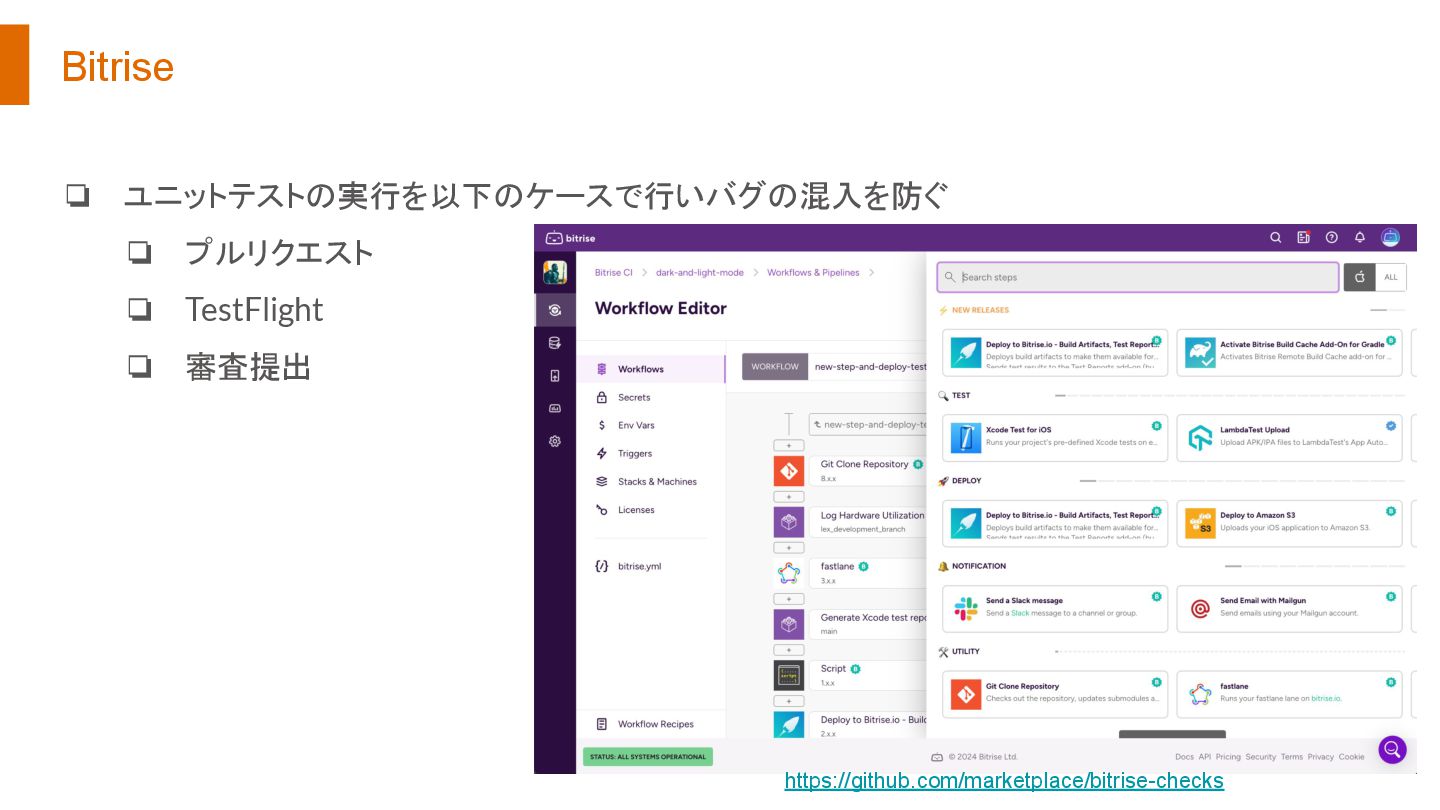The height and width of the screenshot is (810, 1440).
Task: Click the Docs footer link
Action: coord(1184,757)
